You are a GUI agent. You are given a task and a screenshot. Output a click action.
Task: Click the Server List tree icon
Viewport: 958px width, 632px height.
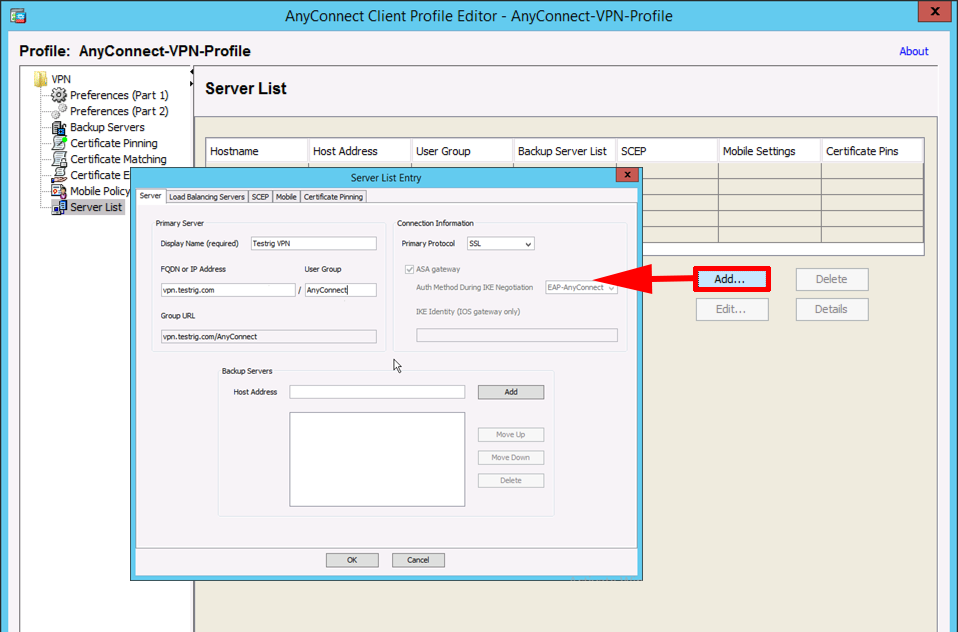point(59,207)
